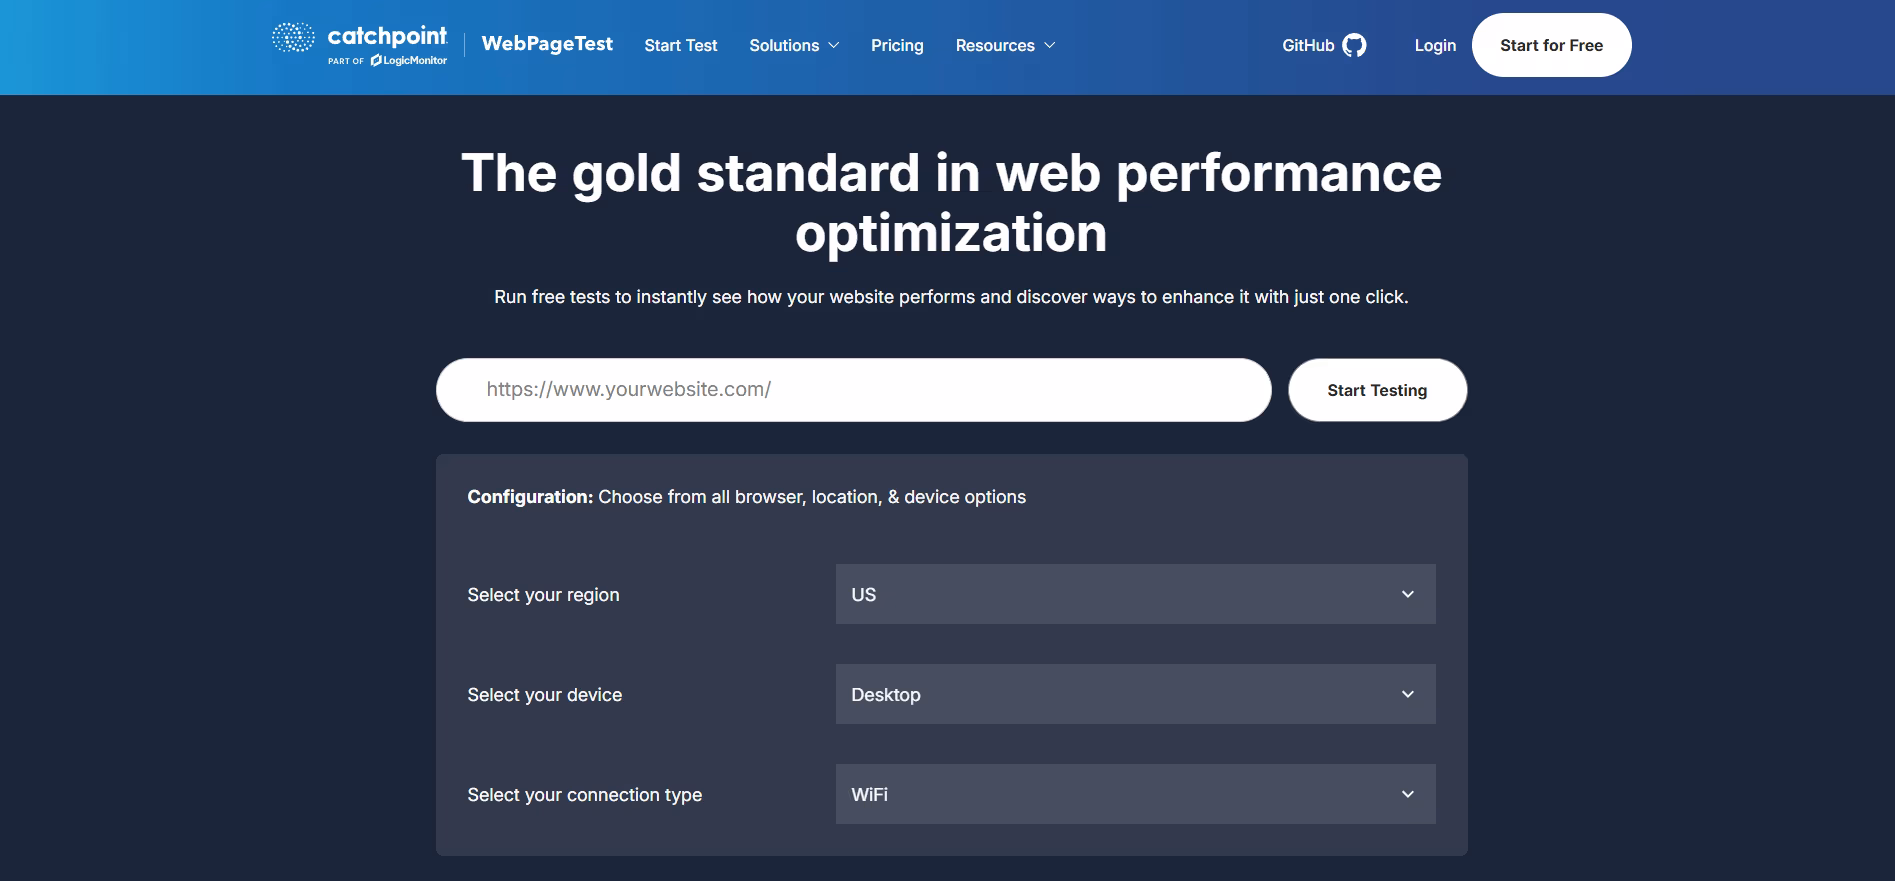Click the 'Configuration:' description text
This screenshot has height=881, width=1895.
(x=746, y=497)
